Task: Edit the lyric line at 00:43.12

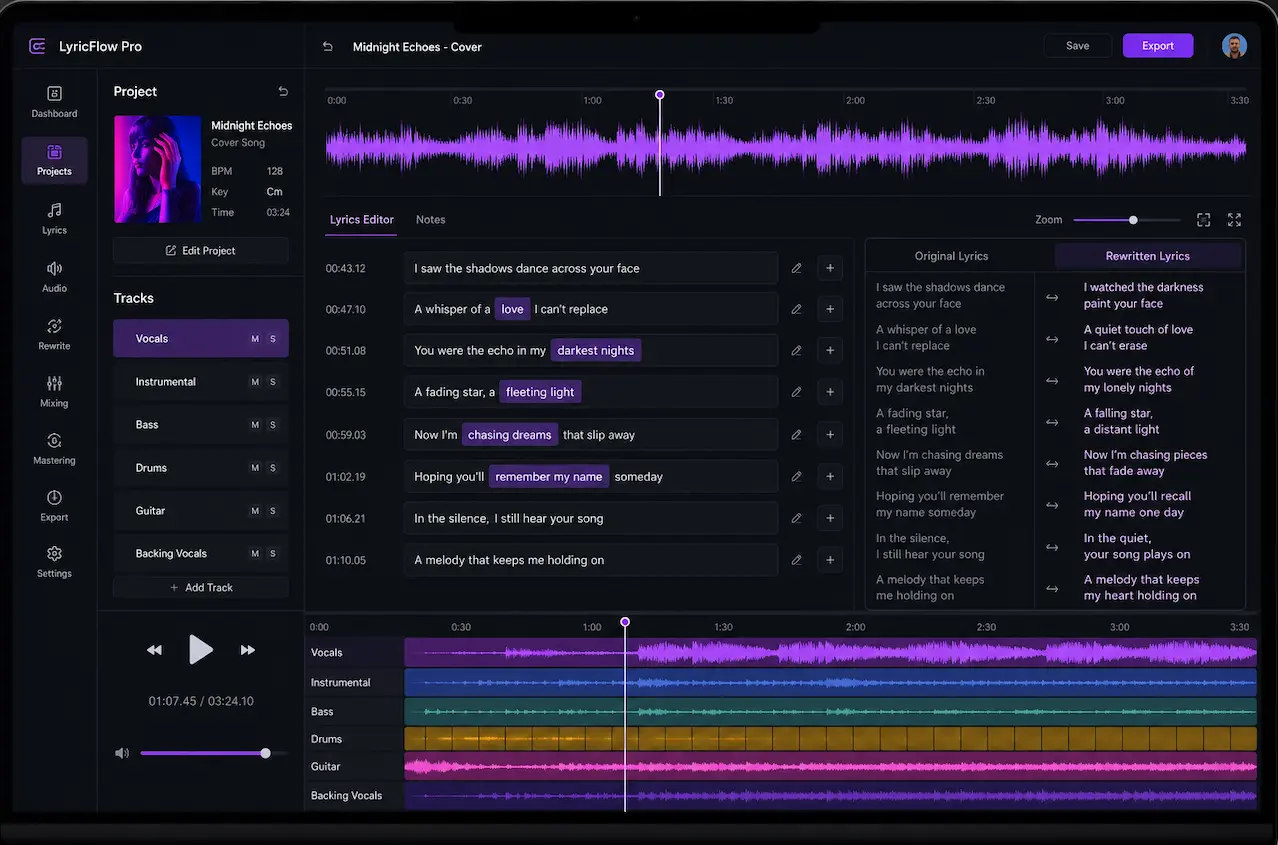Action: coord(796,268)
